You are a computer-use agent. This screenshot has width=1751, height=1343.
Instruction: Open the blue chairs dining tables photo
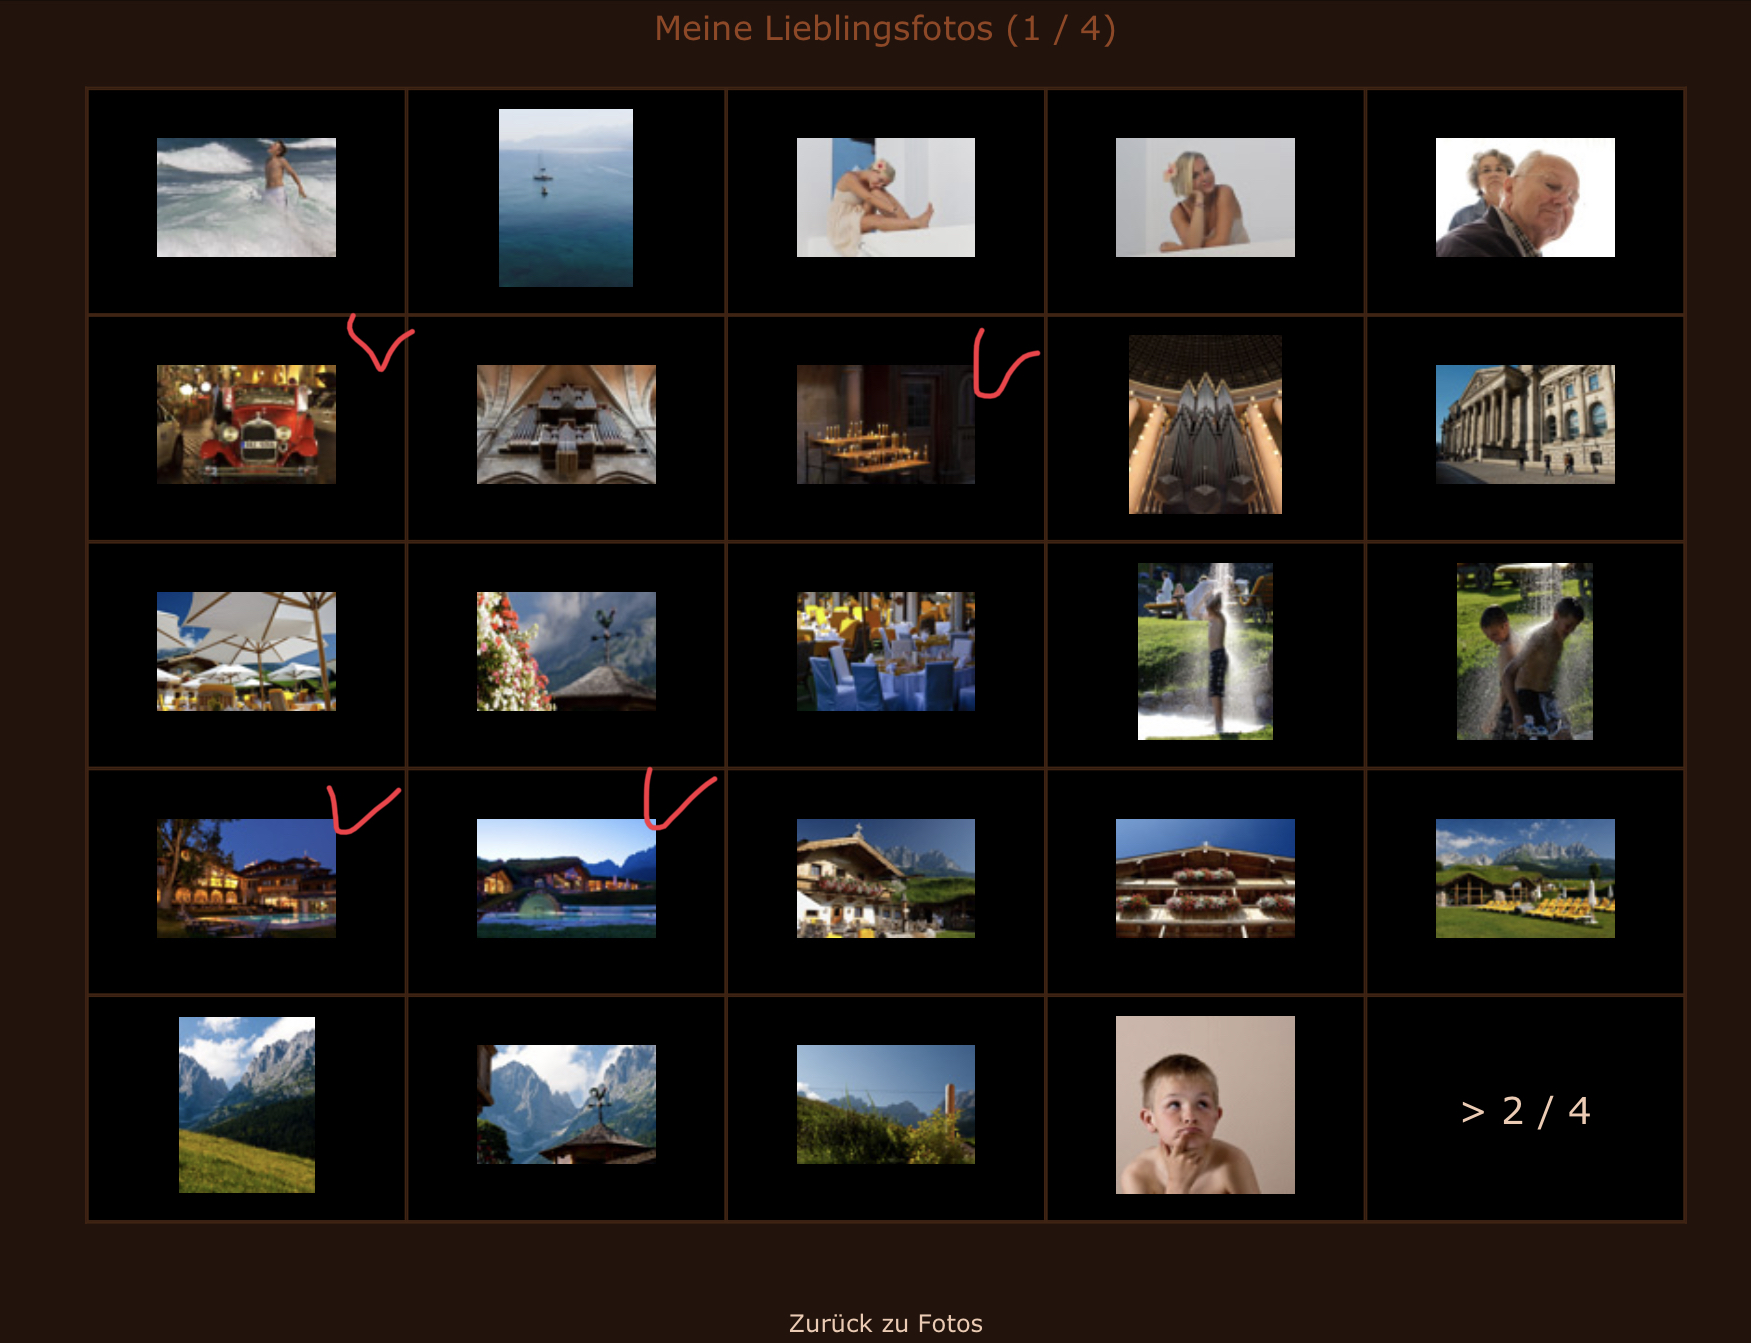[886, 651]
